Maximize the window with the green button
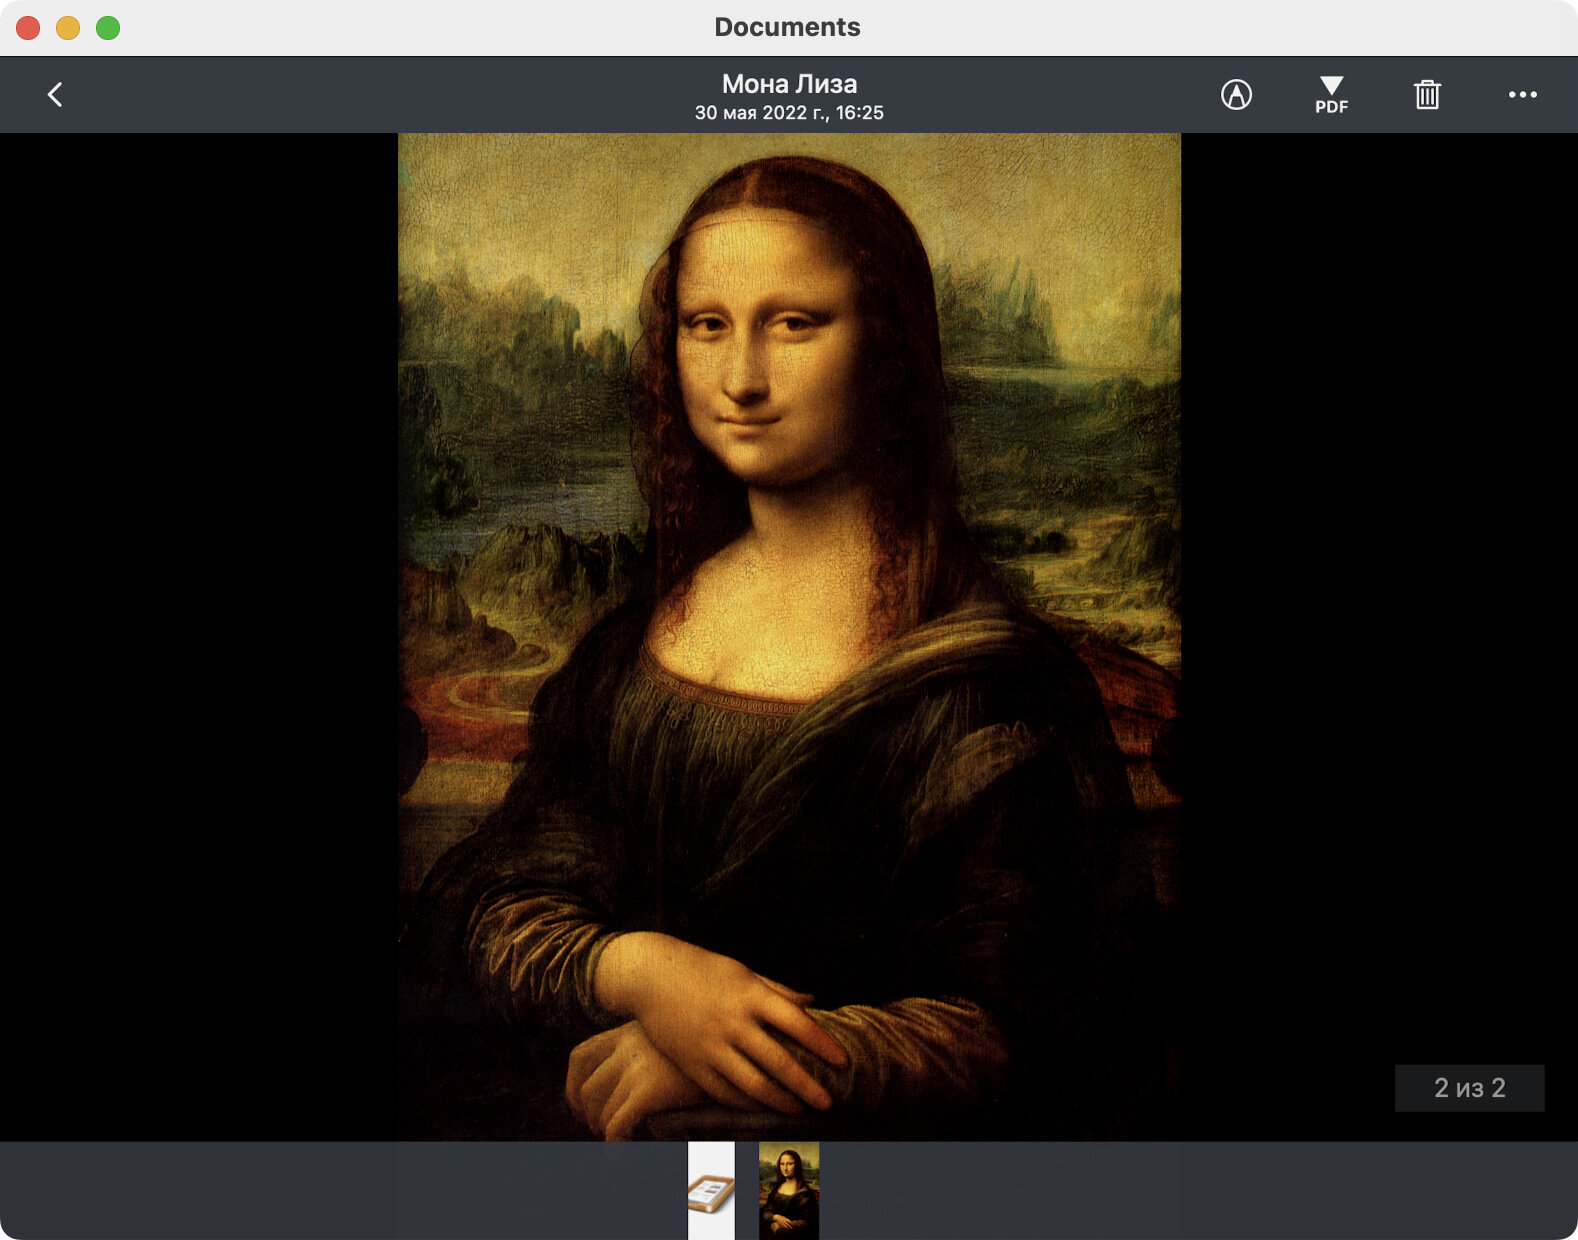This screenshot has height=1240, width=1578. [x=108, y=28]
